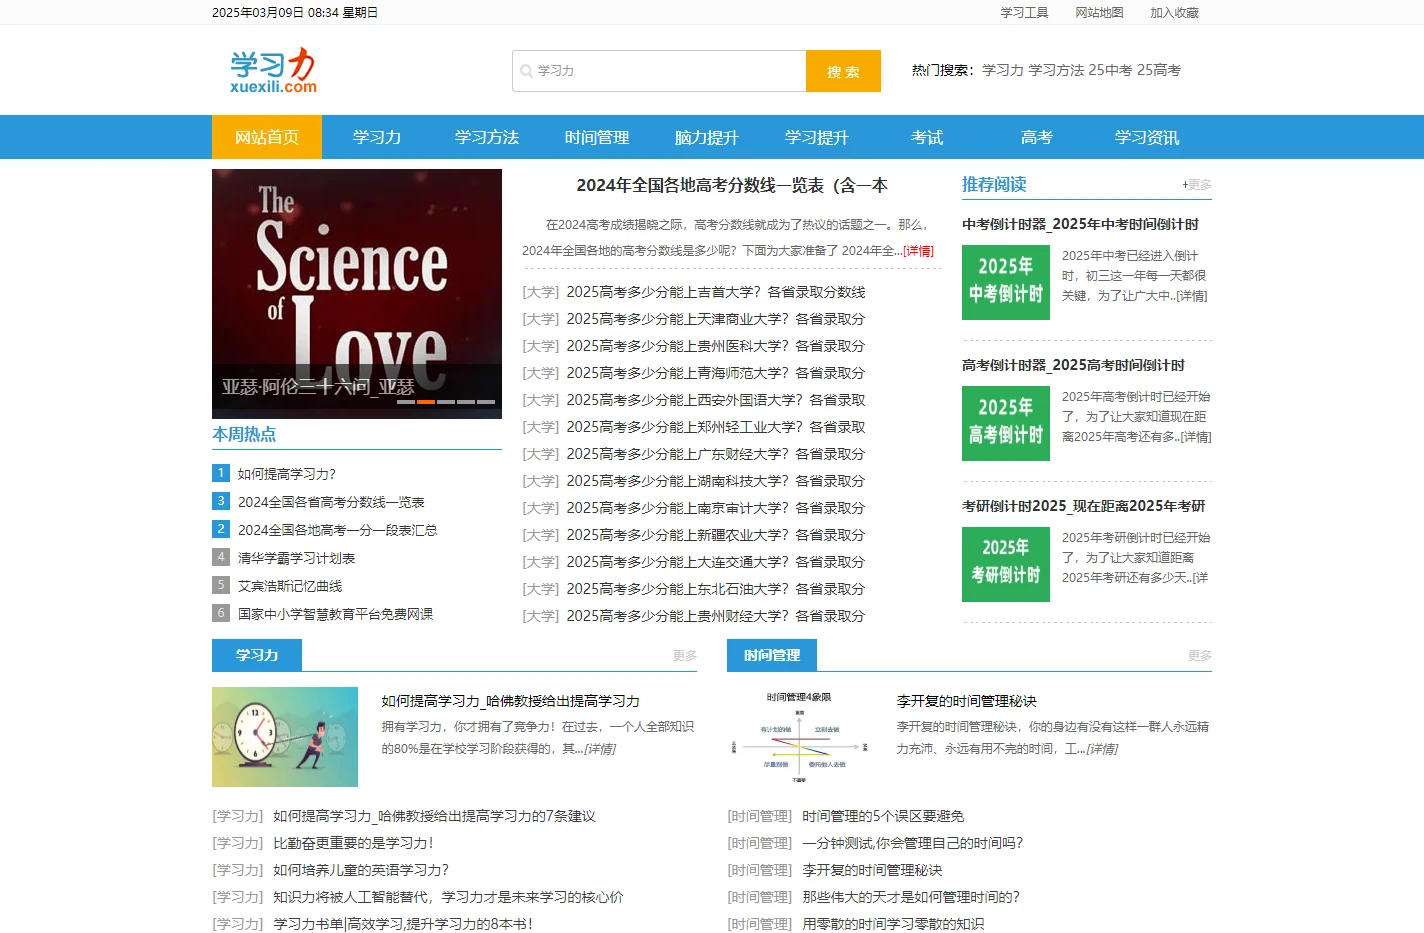Open the 2025年高考倒计时 green thumbnail
The image size is (1424, 933).
[1006, 423]
